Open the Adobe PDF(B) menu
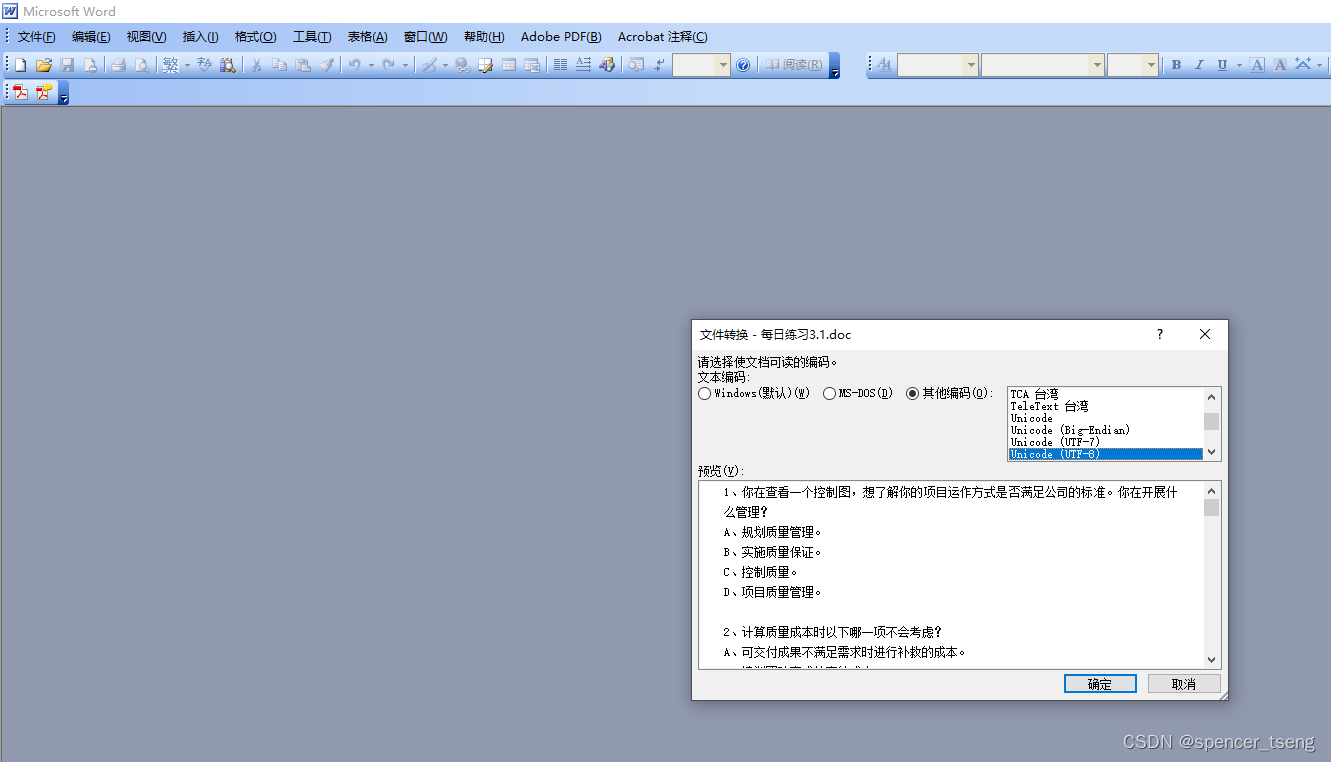 pos(560,36)
